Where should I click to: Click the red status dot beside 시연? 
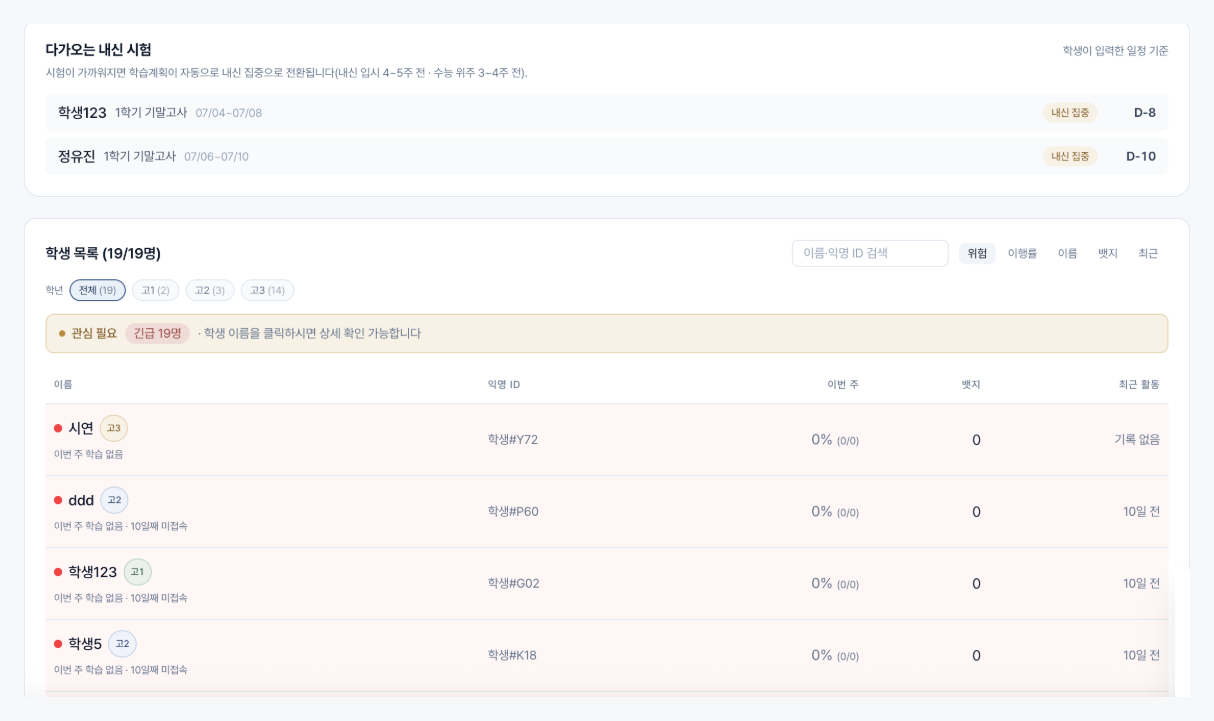tap(58, 428)
